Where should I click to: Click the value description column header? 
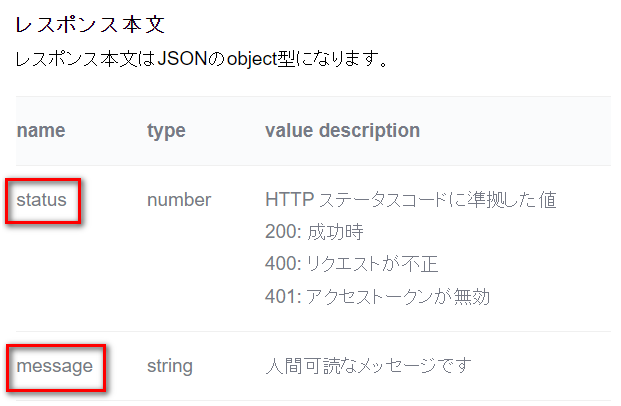pyautogui.click(x=342, y=130)
